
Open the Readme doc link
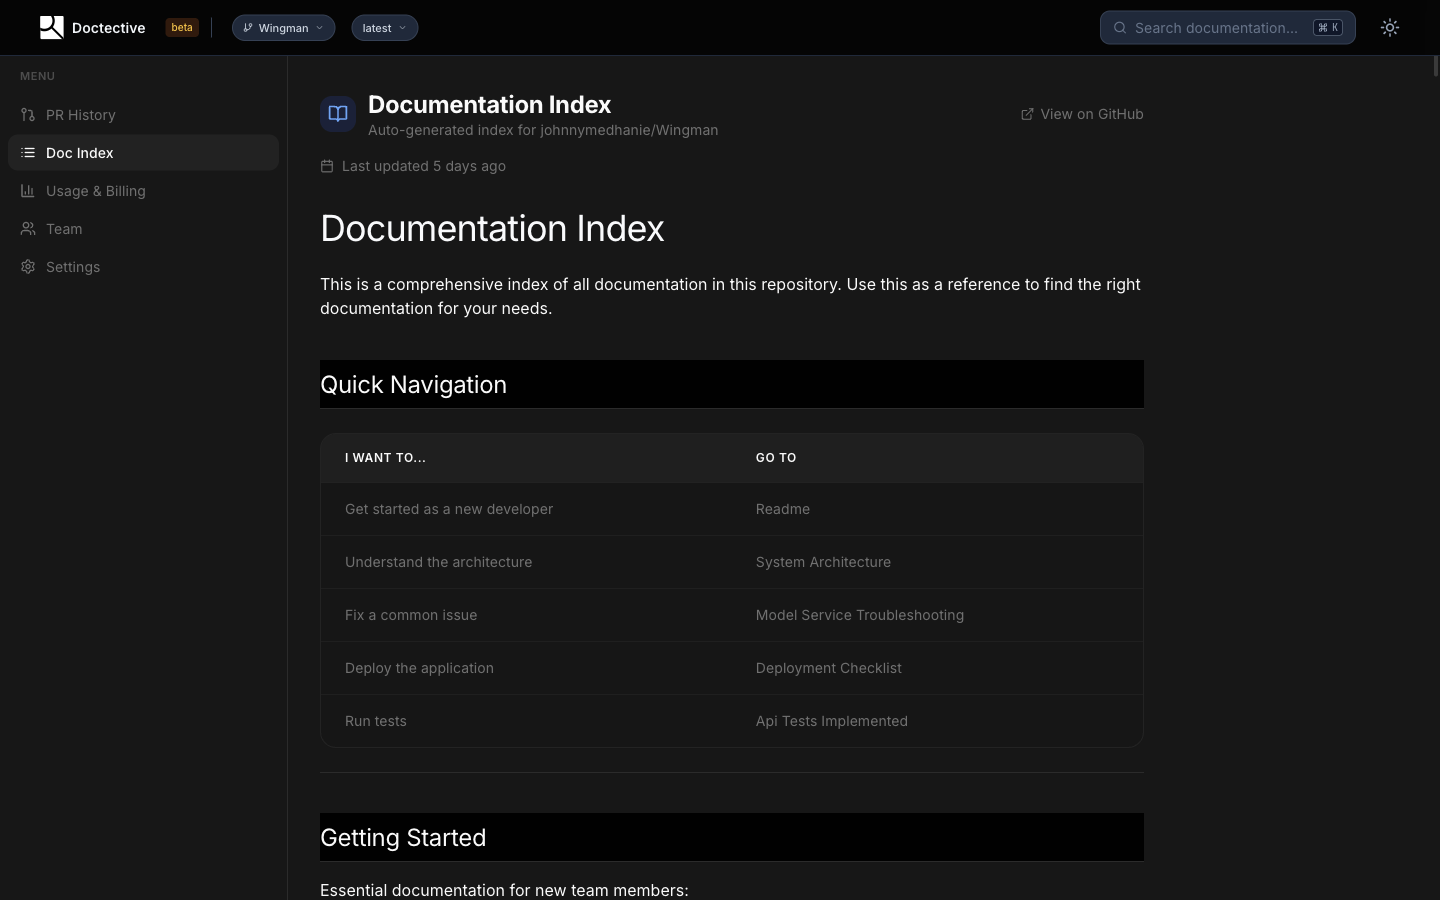[x=783, y=509]
